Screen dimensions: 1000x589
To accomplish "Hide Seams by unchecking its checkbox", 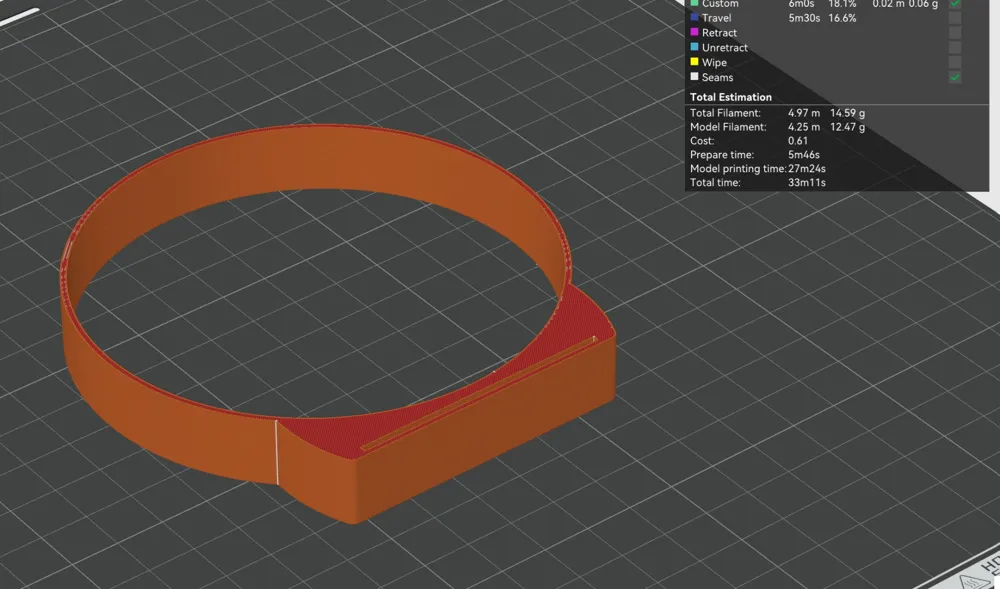I will [955, 77].
